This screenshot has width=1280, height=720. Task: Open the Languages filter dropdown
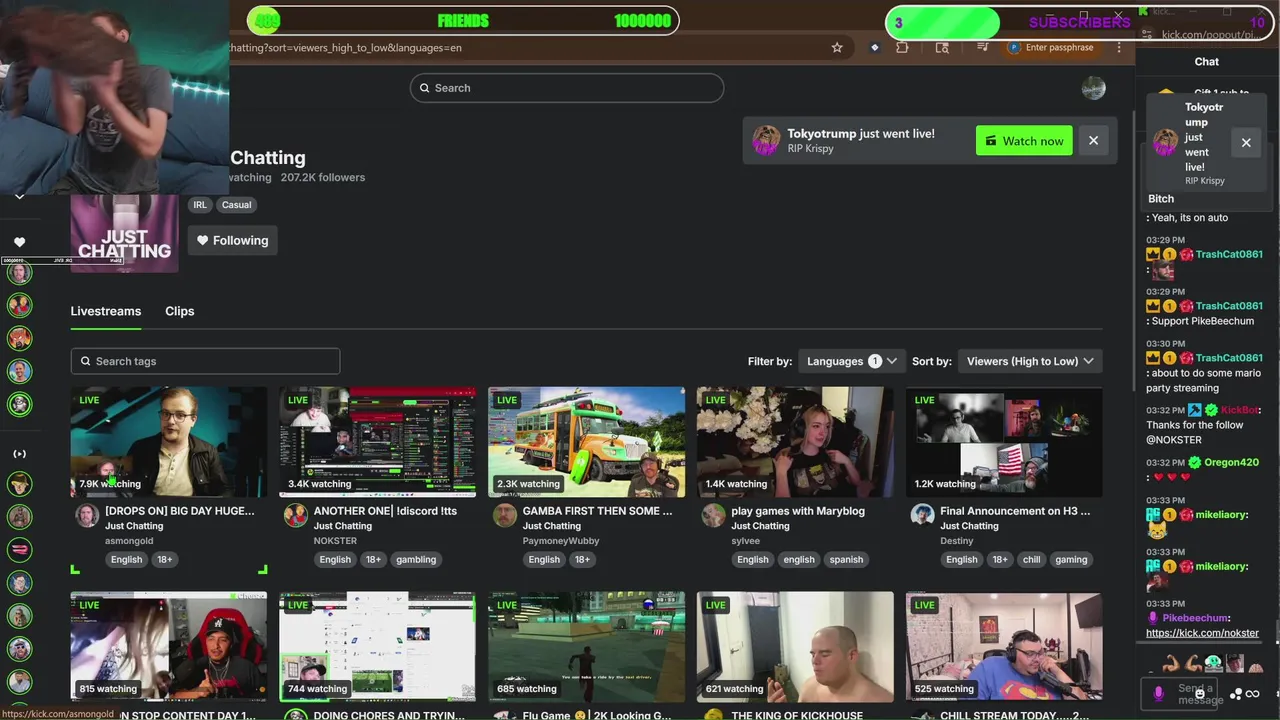[852, 361]
